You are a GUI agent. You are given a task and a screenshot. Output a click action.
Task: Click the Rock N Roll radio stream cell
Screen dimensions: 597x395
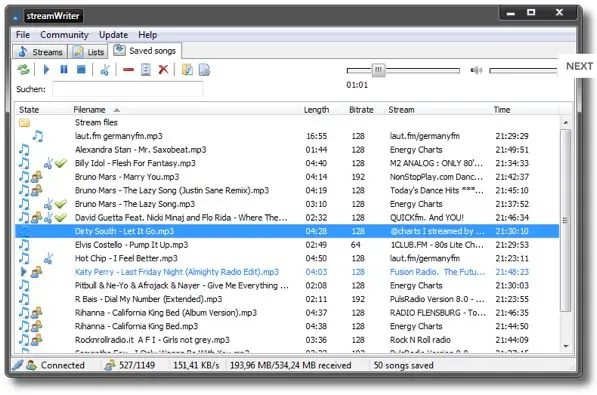420,340
